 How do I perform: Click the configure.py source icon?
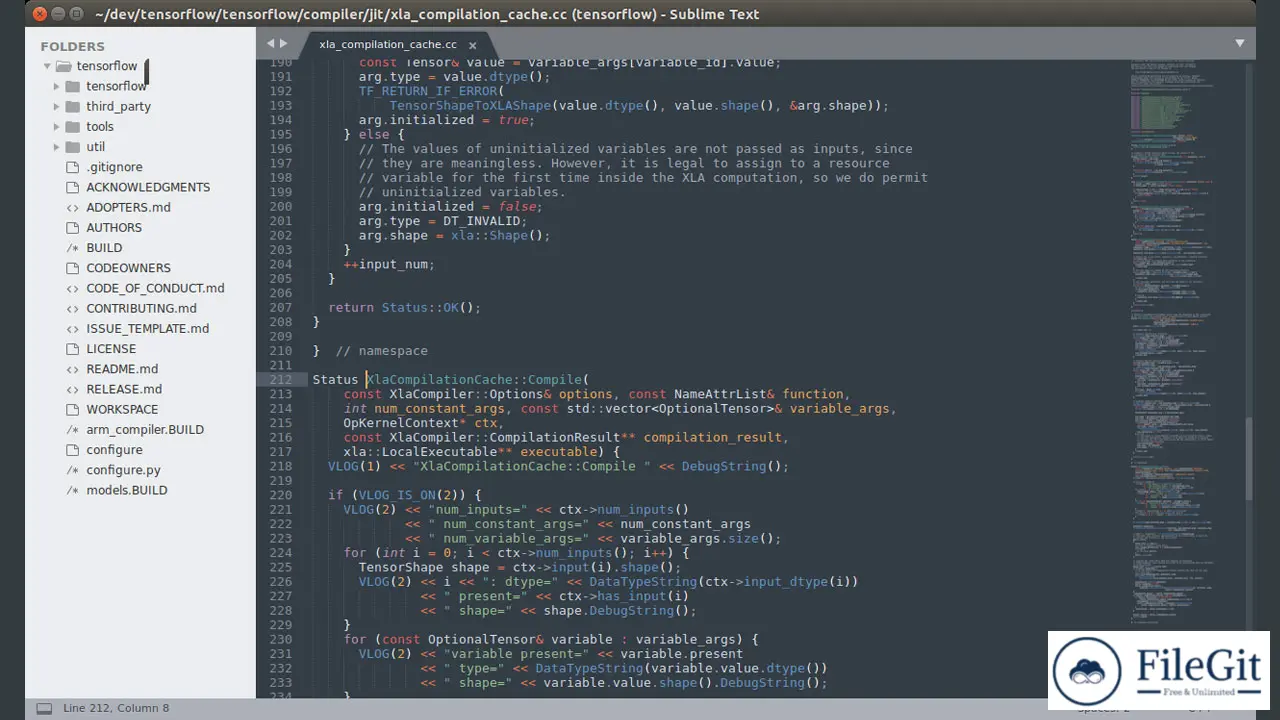pyautogui.click(x=72, y=470)
